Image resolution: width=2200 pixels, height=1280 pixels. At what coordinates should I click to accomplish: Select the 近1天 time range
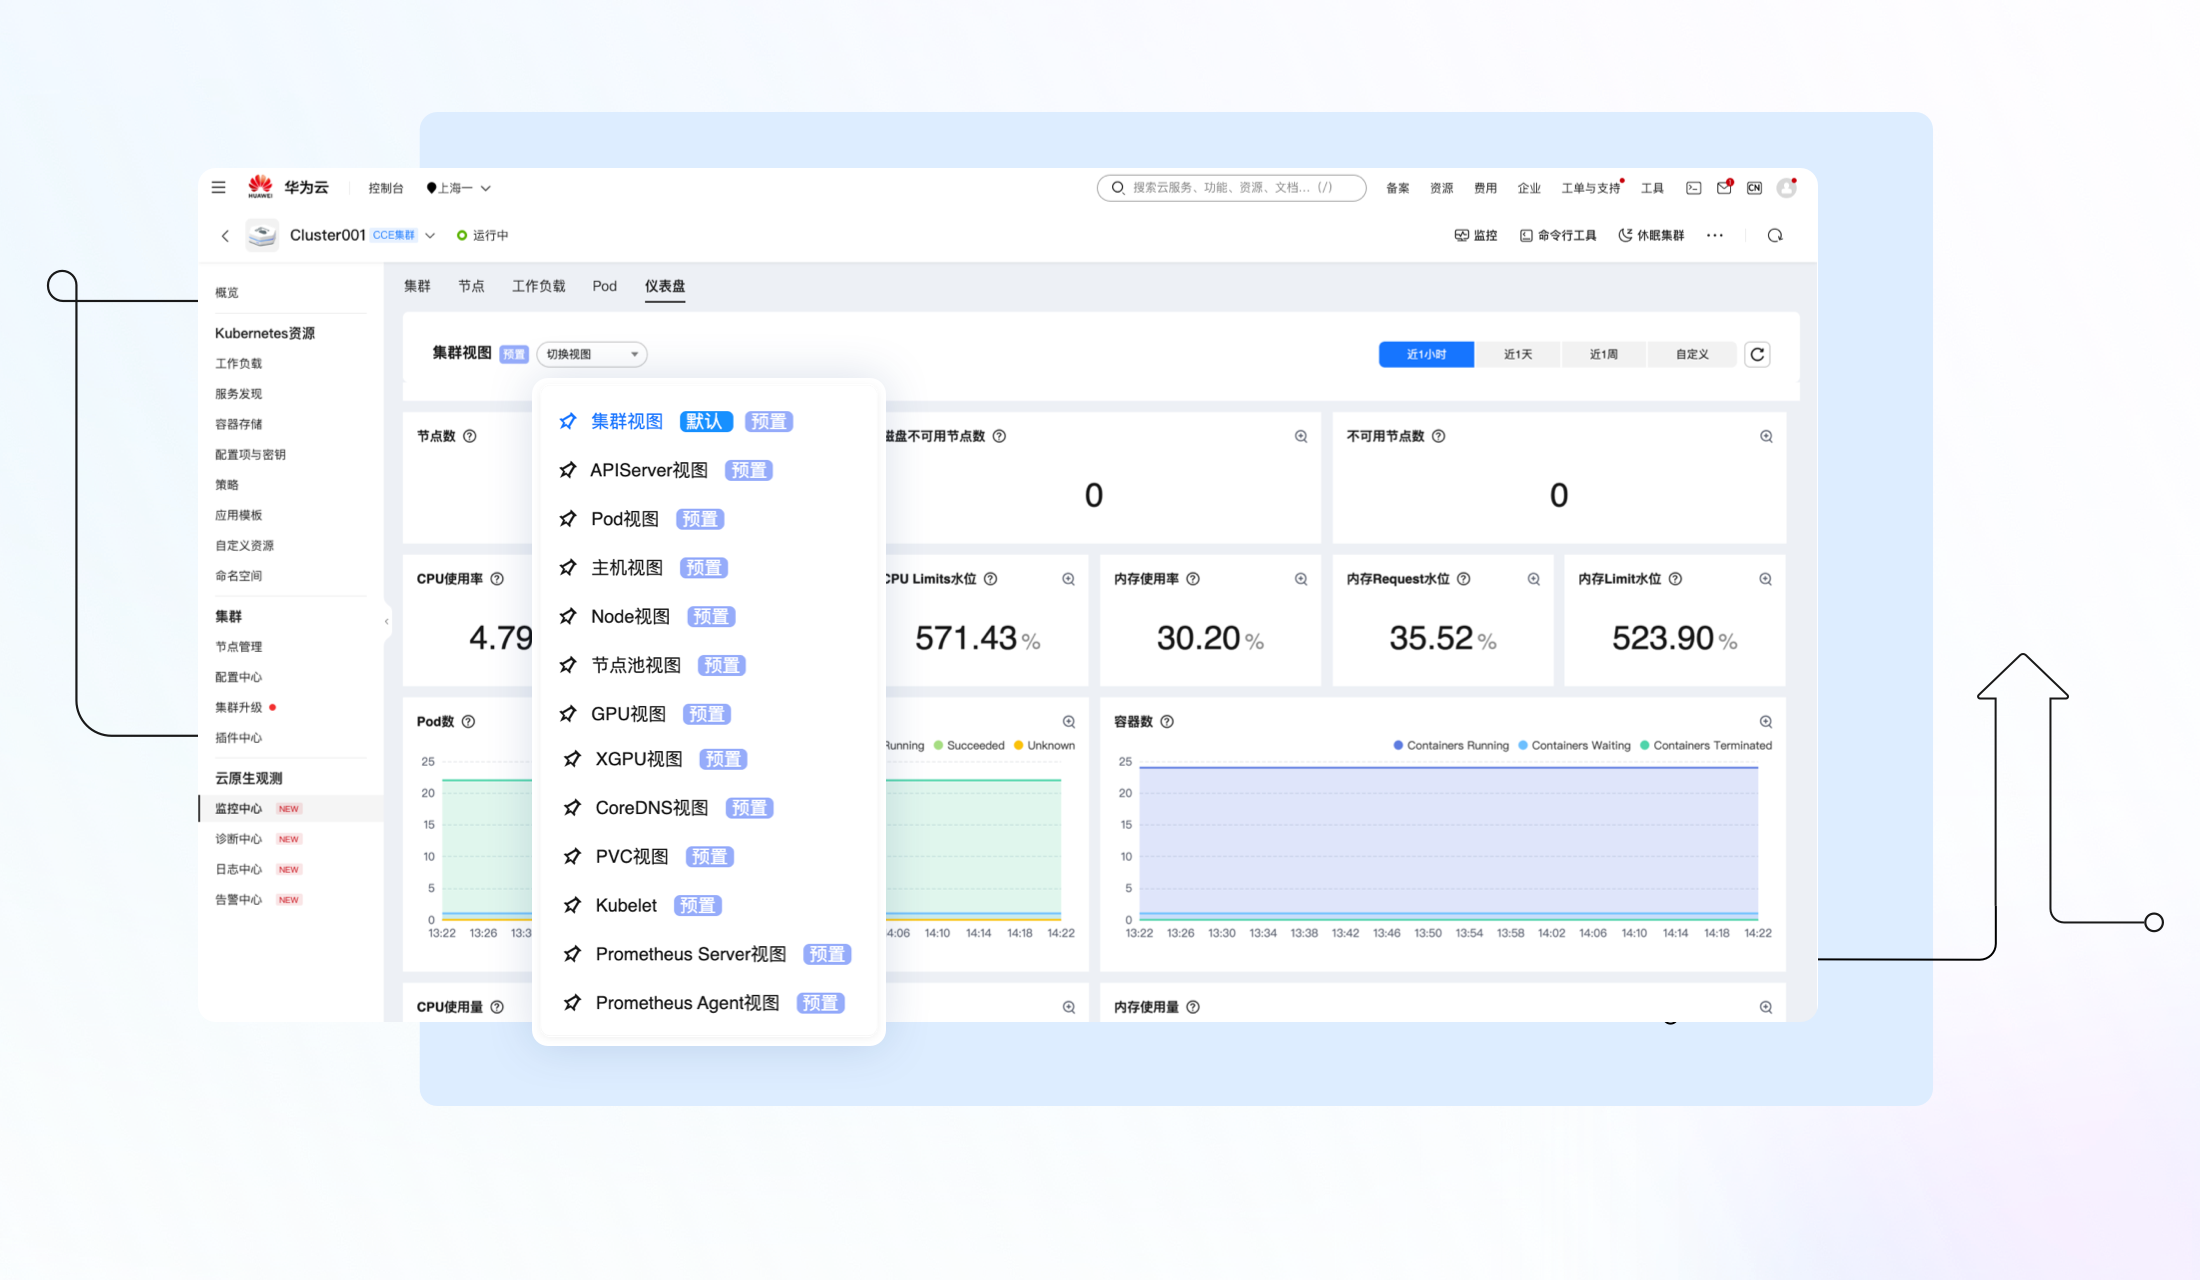(x=1517, y=354)
